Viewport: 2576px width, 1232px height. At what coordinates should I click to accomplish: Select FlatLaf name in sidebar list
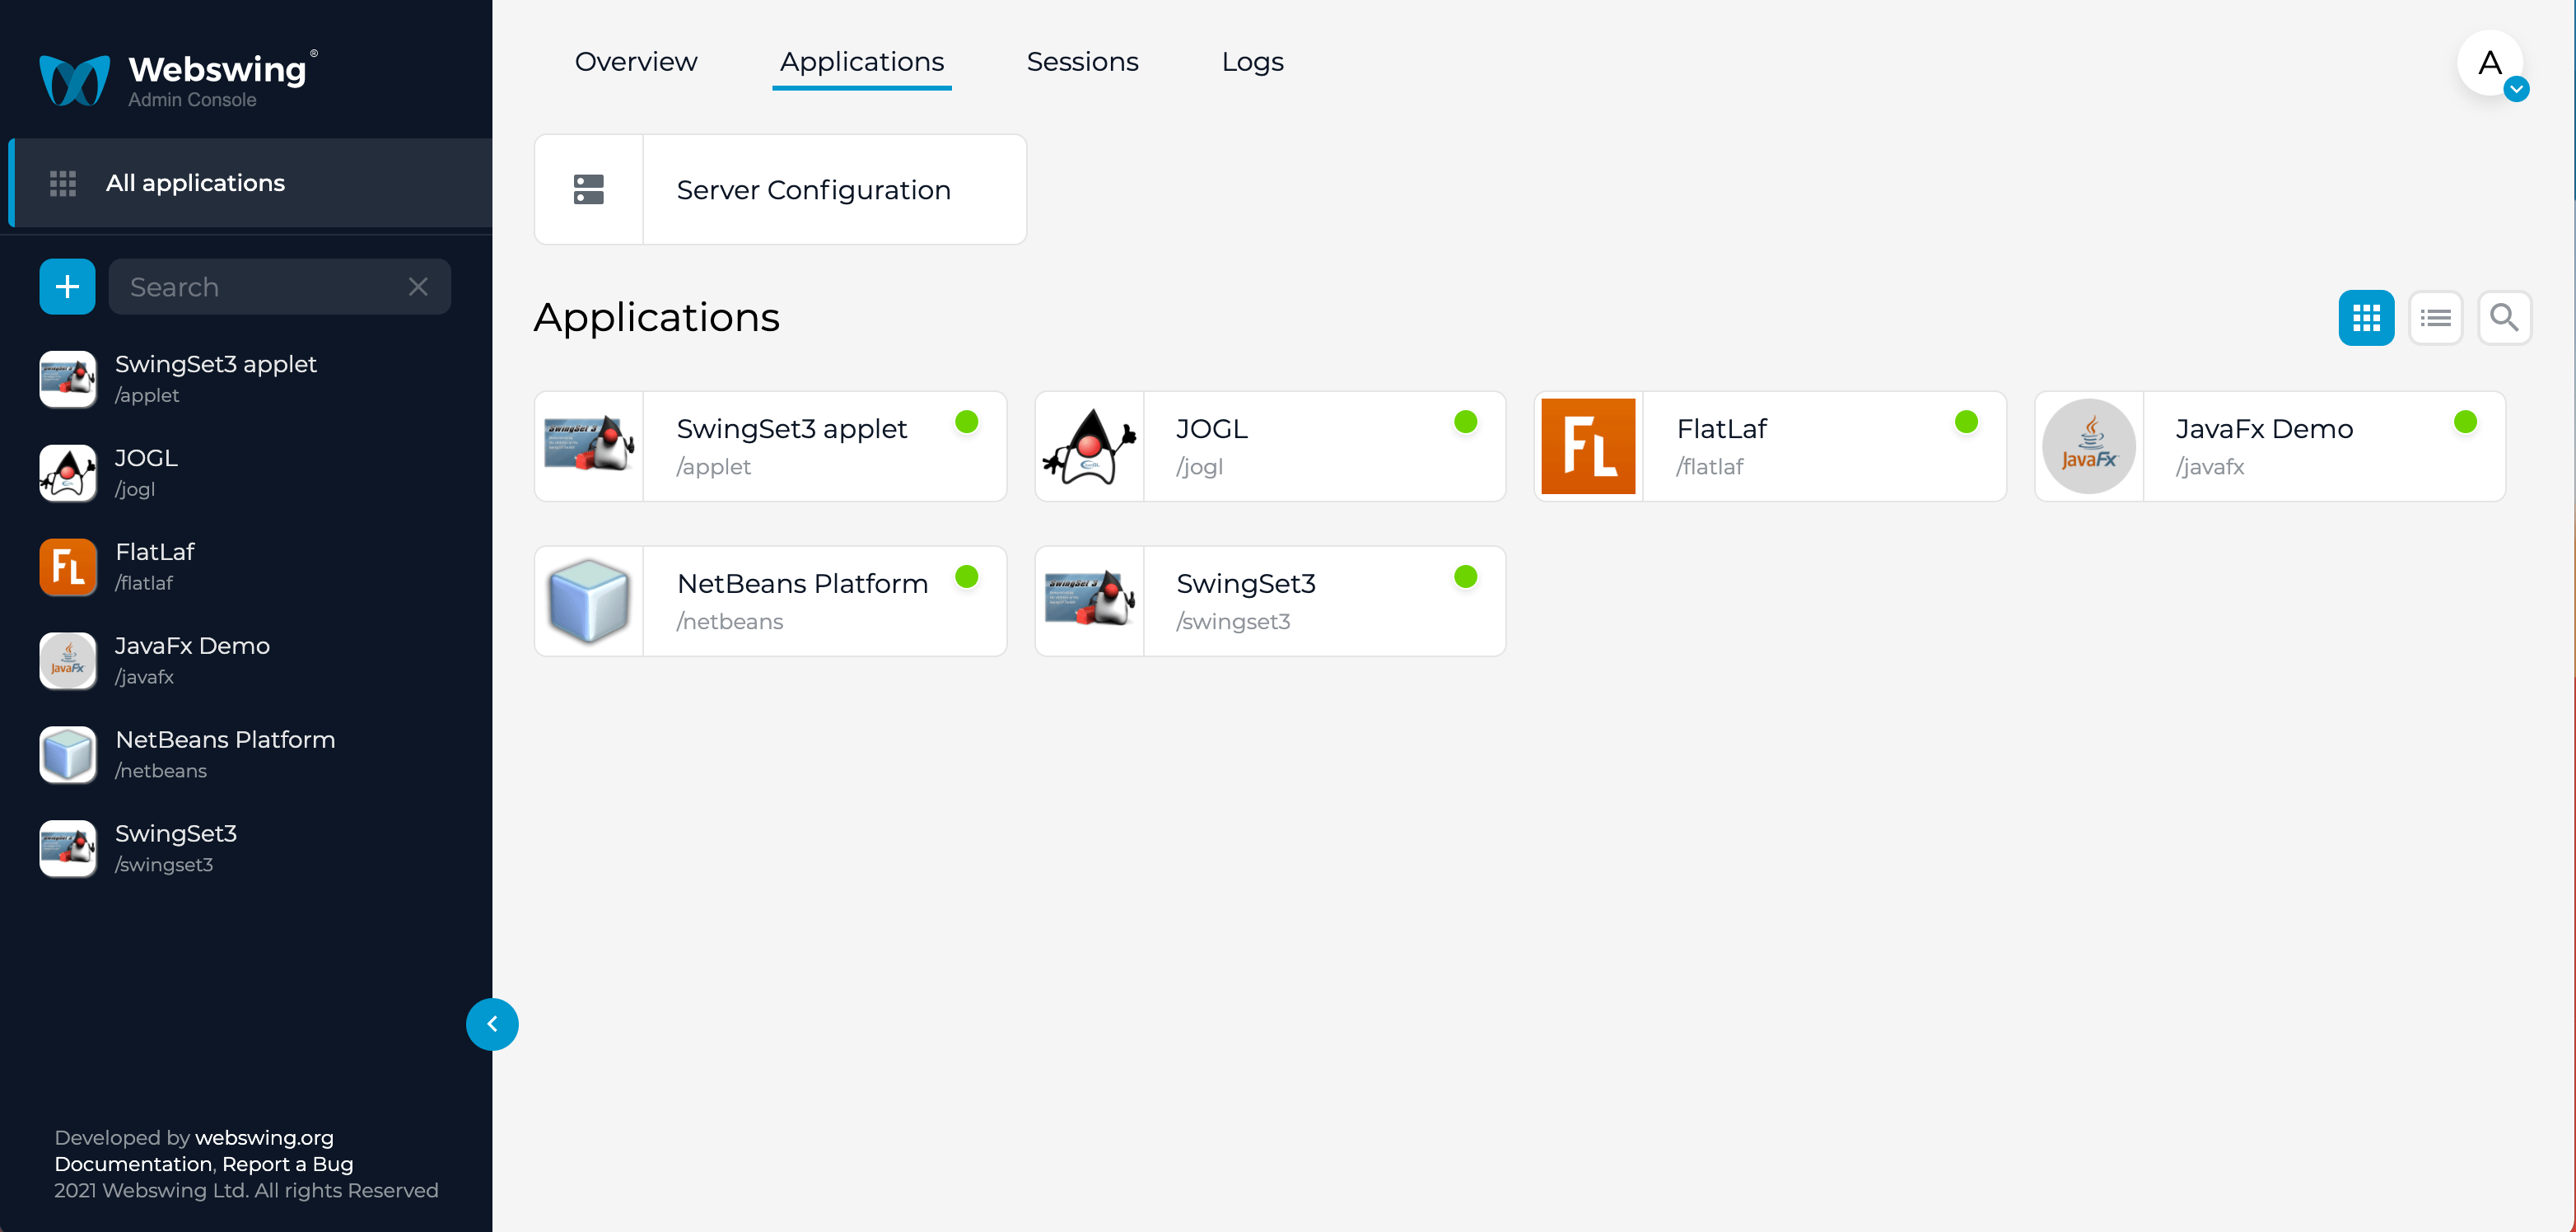[155, 552]
